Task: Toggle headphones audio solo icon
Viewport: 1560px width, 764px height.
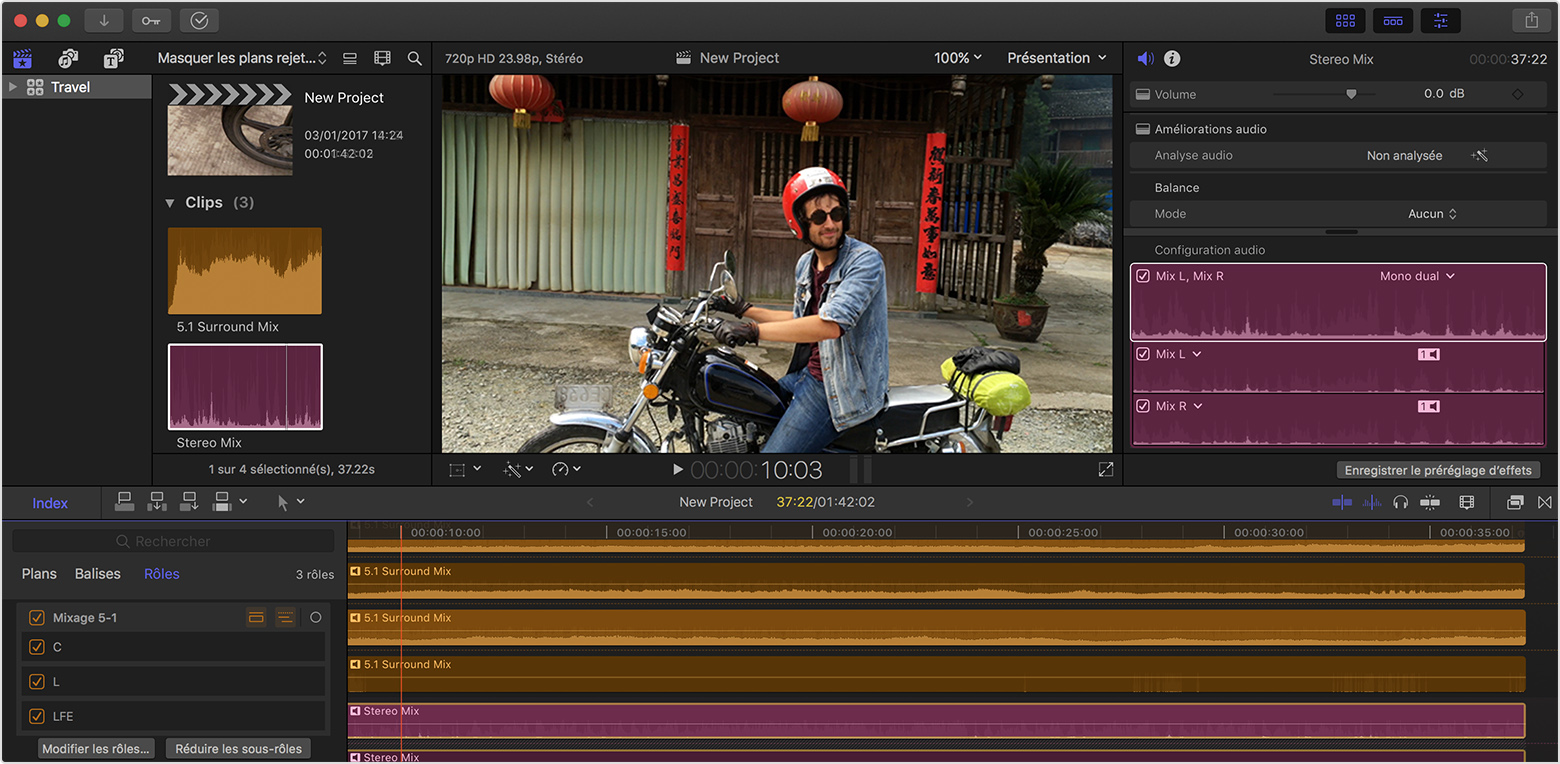Action: (1400, 502)
